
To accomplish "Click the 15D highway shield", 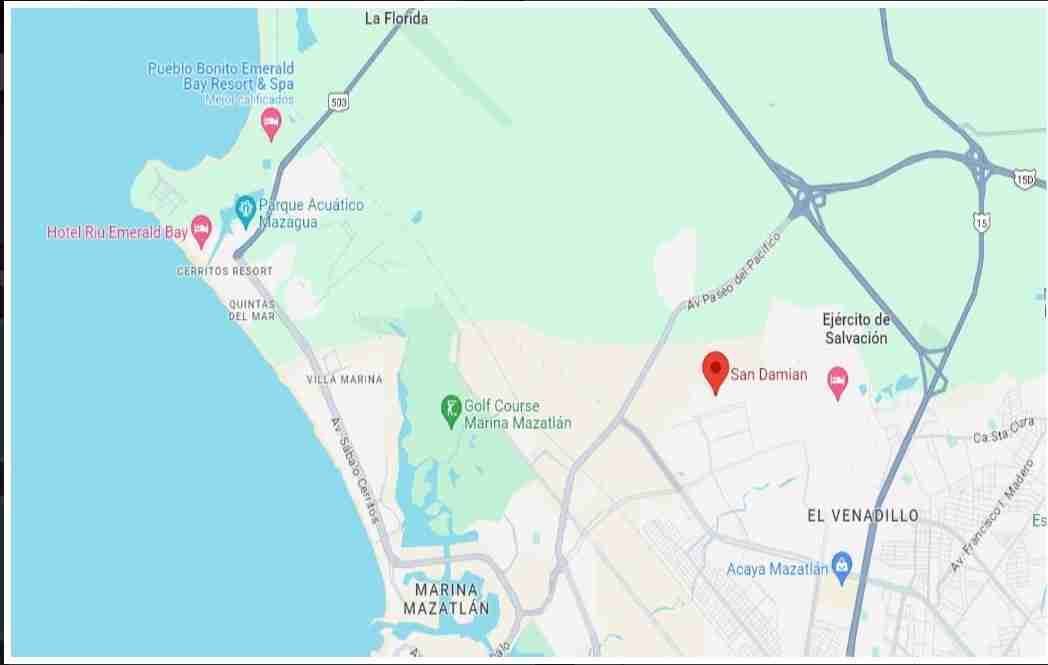I will point(1024,179).
